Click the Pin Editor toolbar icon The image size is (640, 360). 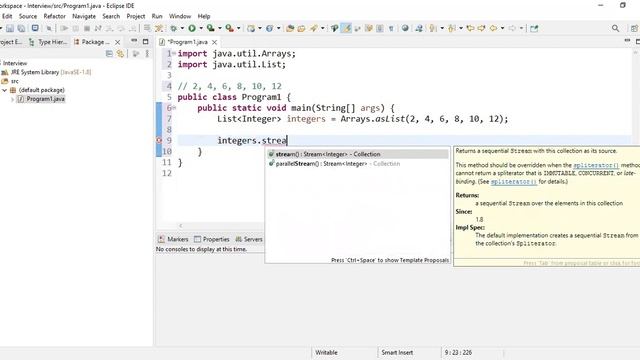coord(534,28)
